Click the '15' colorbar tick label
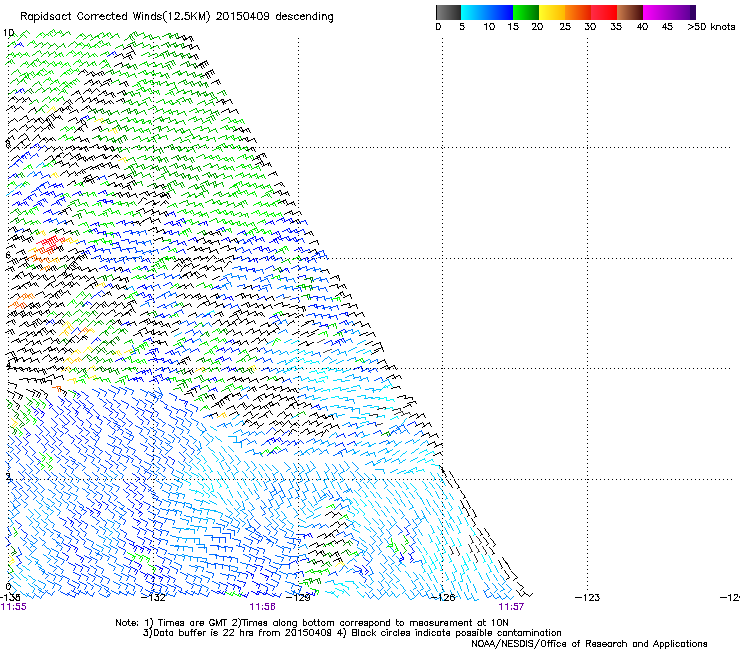Viewport: 740px width, 650px height. (513, 27)
